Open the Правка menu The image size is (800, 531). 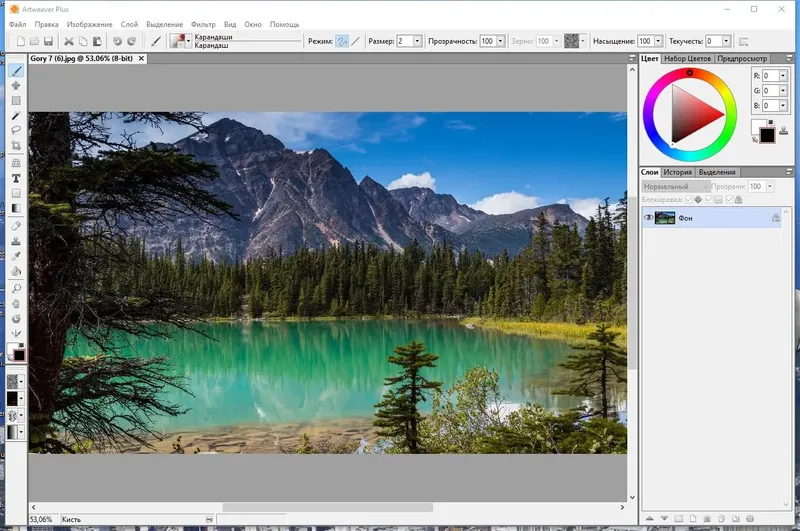coord(46,24)
